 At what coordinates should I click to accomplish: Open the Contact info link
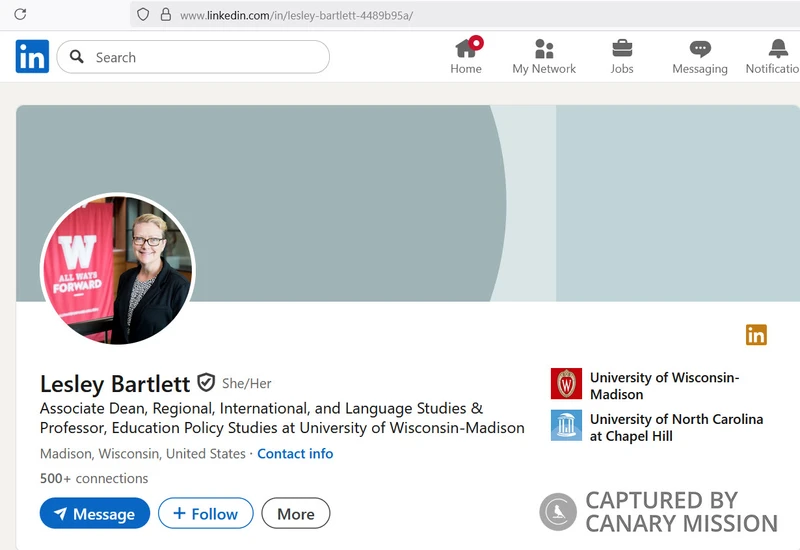[295, 454]
